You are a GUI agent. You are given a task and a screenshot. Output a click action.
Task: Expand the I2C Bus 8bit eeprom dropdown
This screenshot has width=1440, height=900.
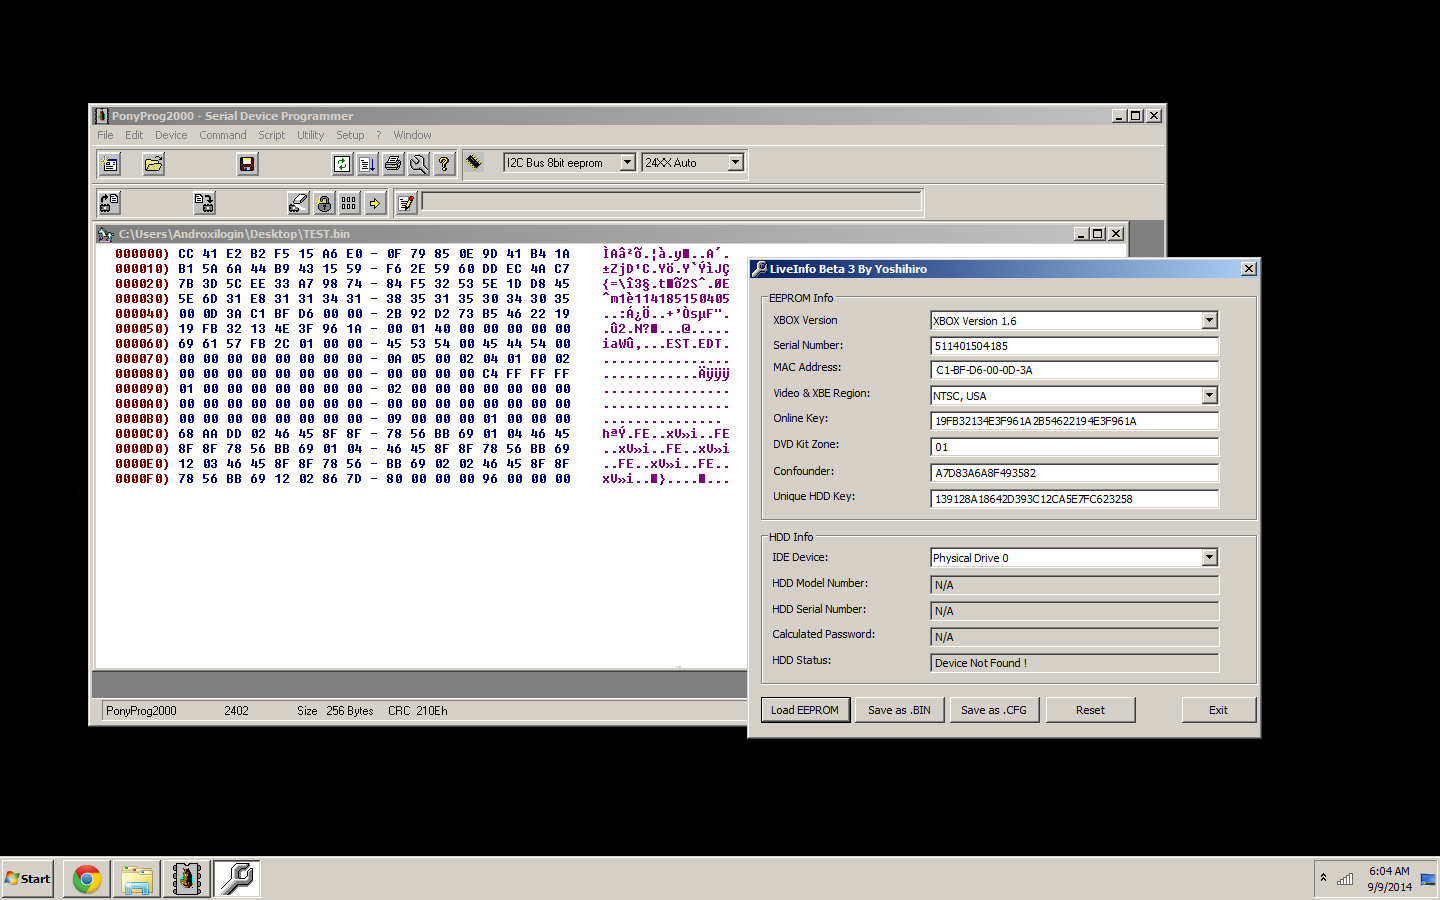click(x=628, y=162)
